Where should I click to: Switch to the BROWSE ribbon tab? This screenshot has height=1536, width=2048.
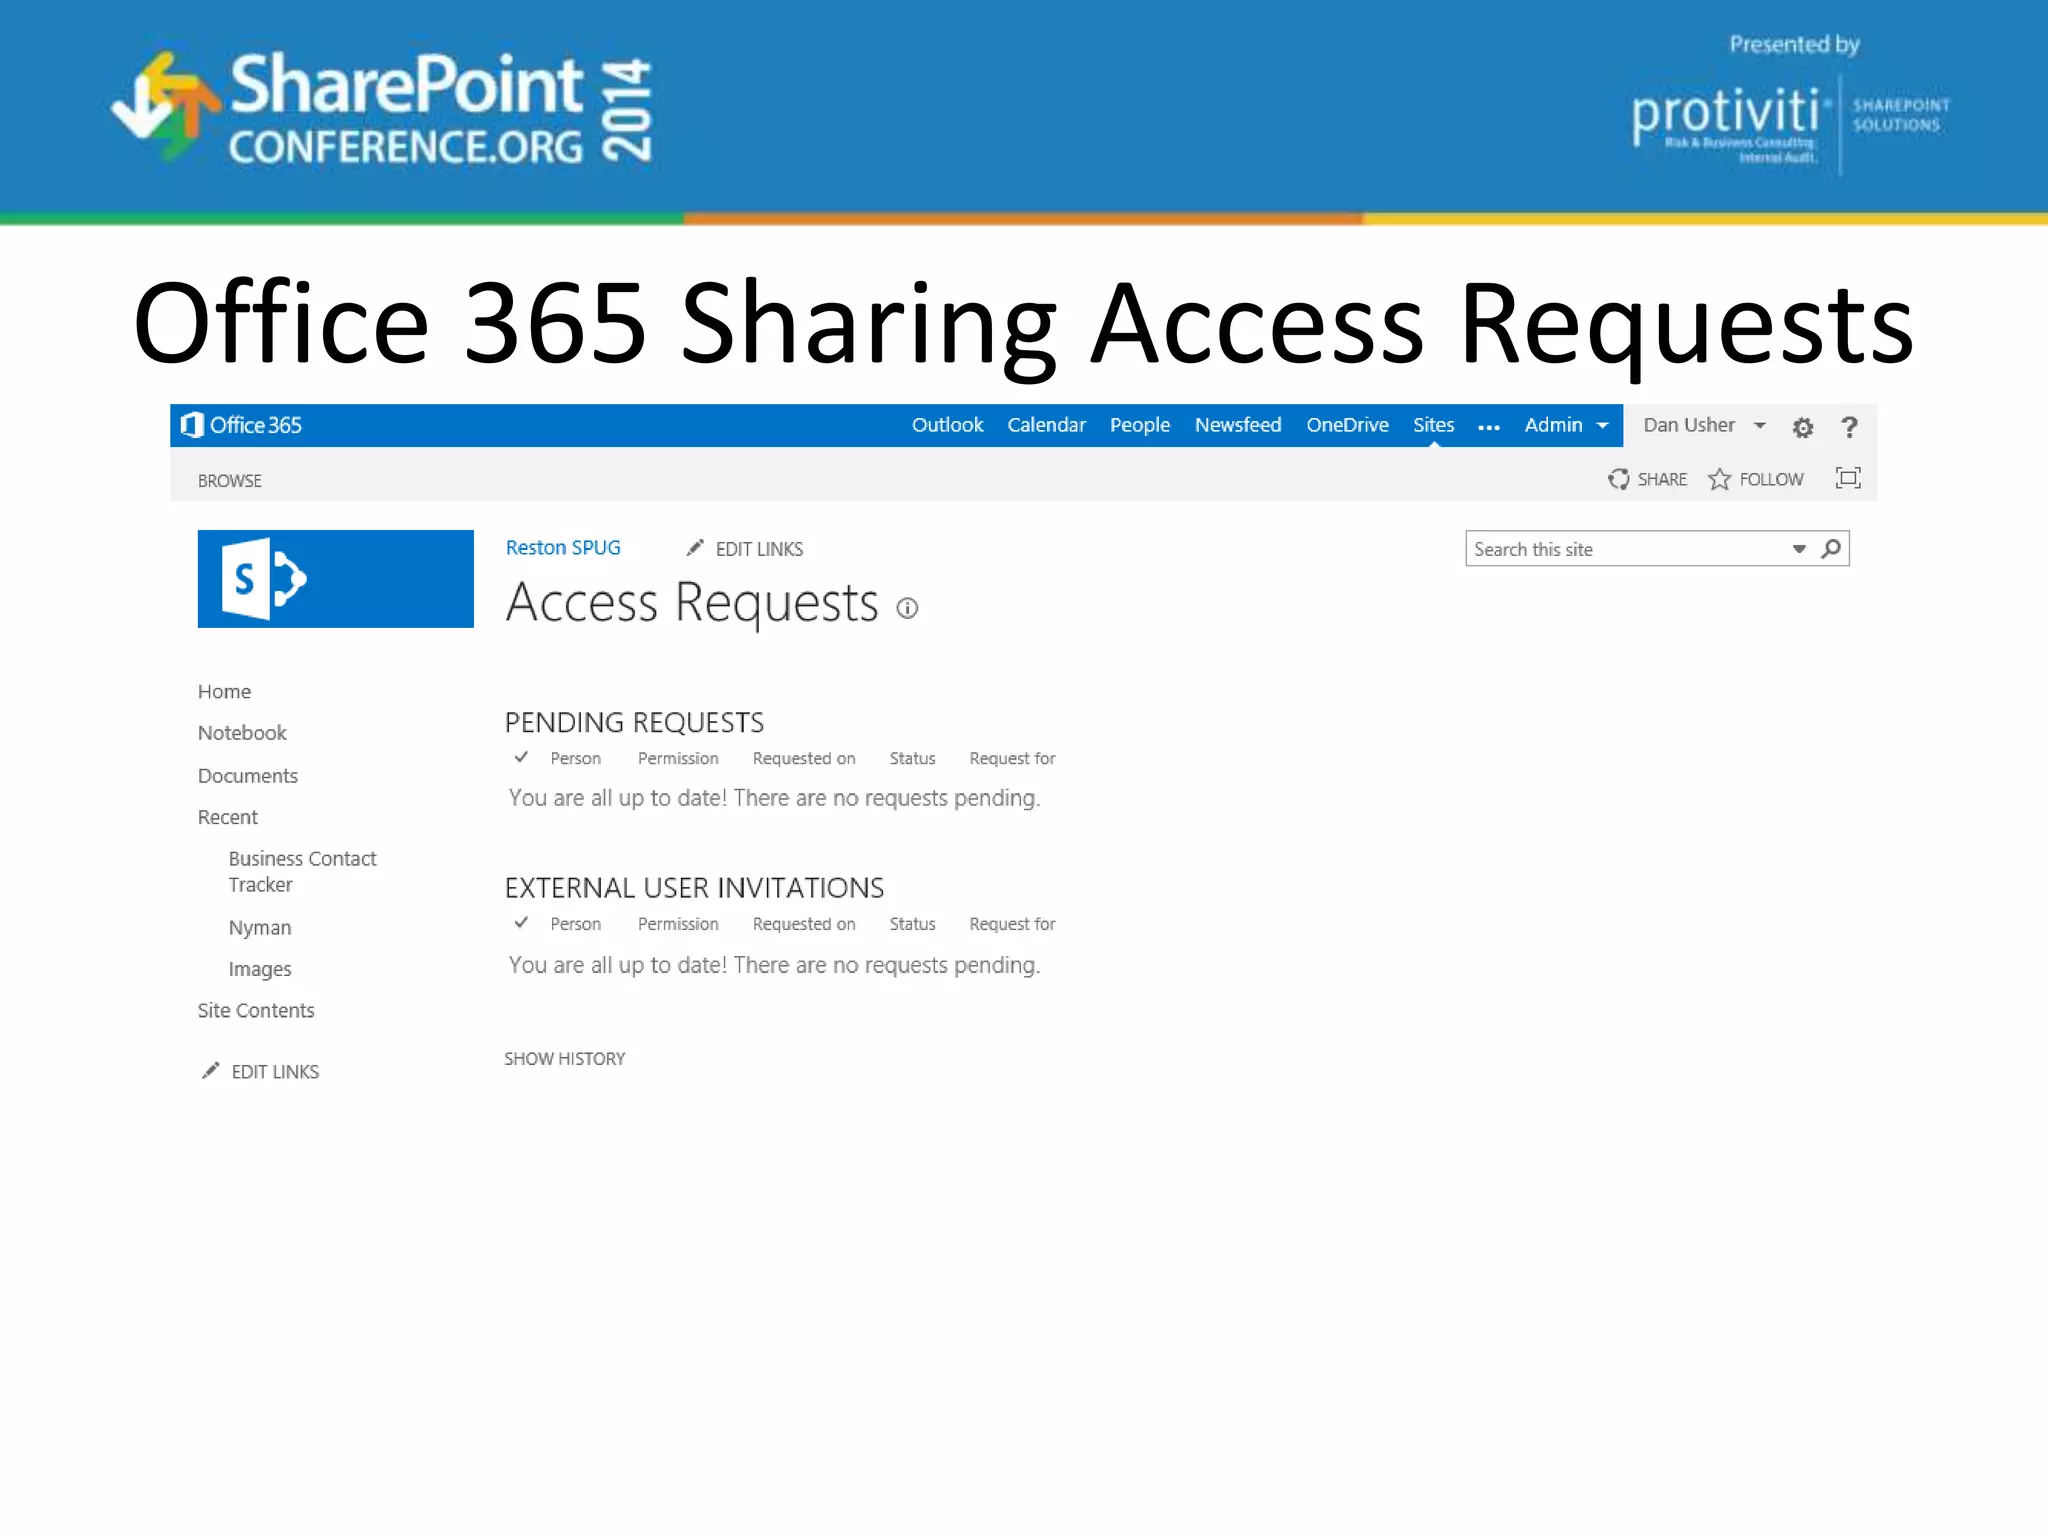(x=229, y=481)
